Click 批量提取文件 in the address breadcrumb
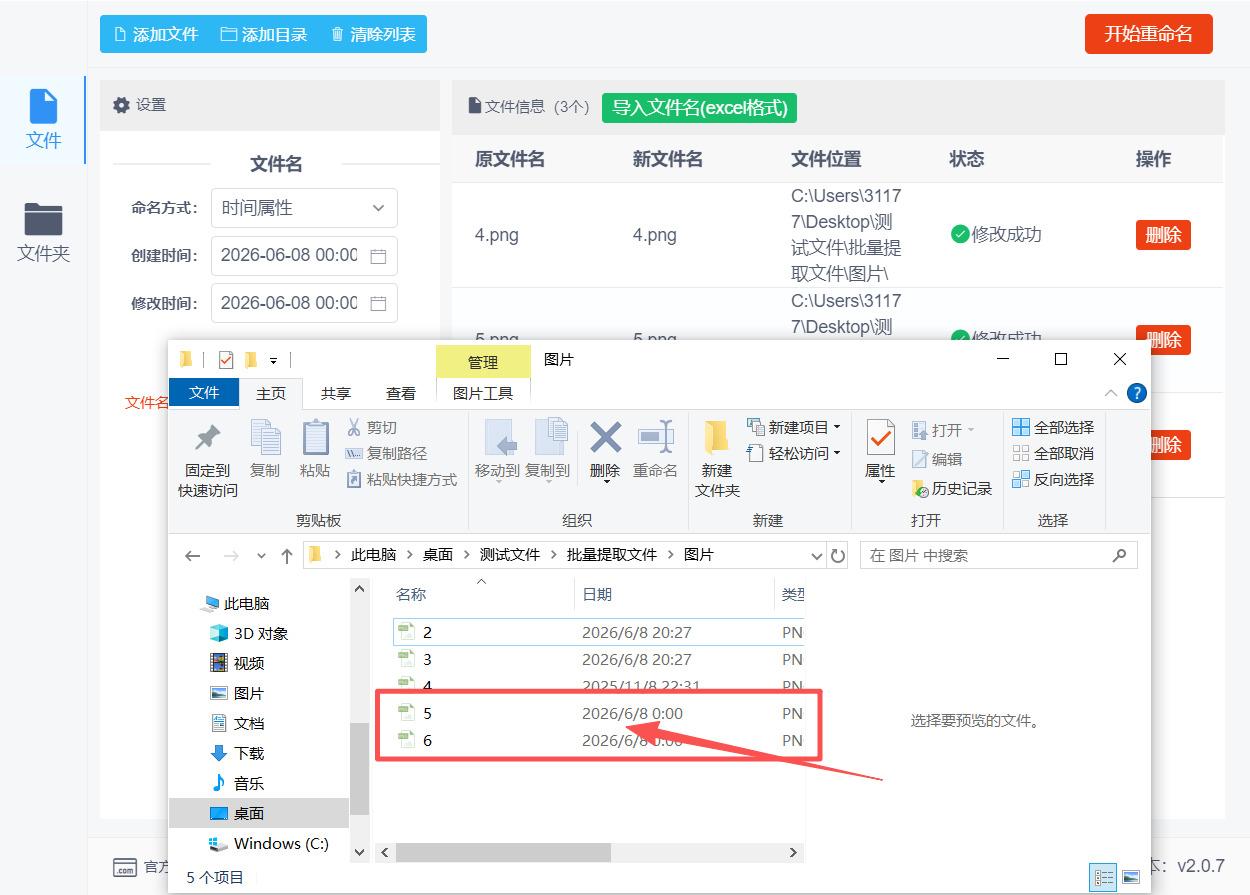Viewport: 1250px width, 895px height. (612, 554)
